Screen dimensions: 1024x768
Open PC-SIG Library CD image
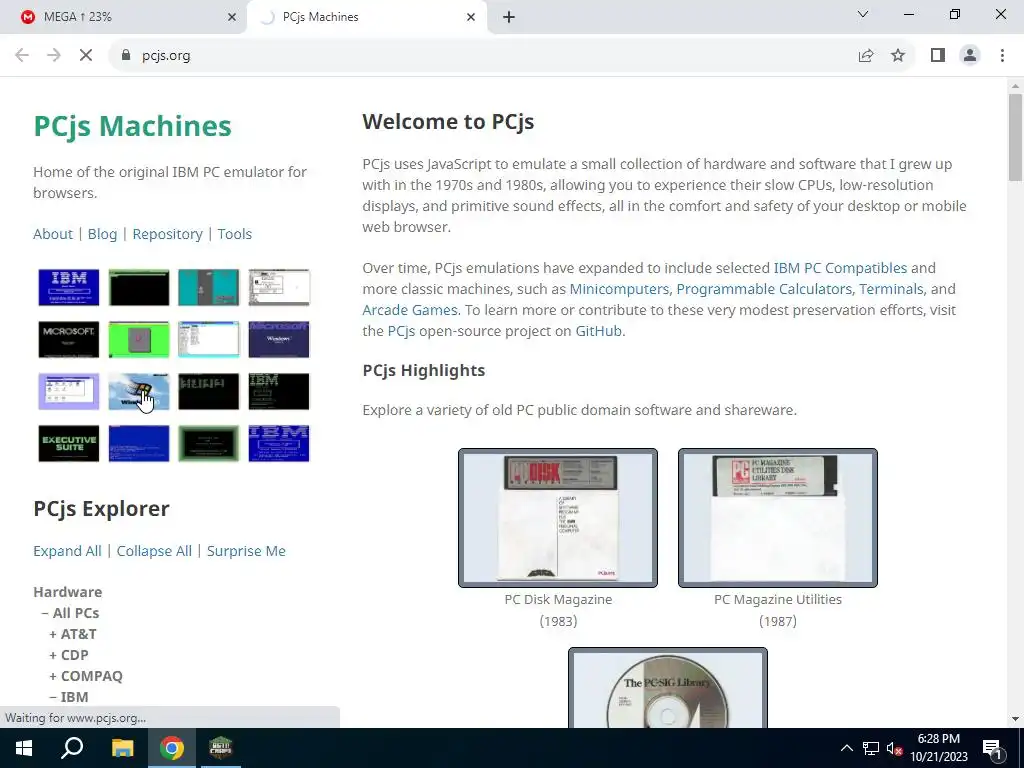(x=667, y=688)
